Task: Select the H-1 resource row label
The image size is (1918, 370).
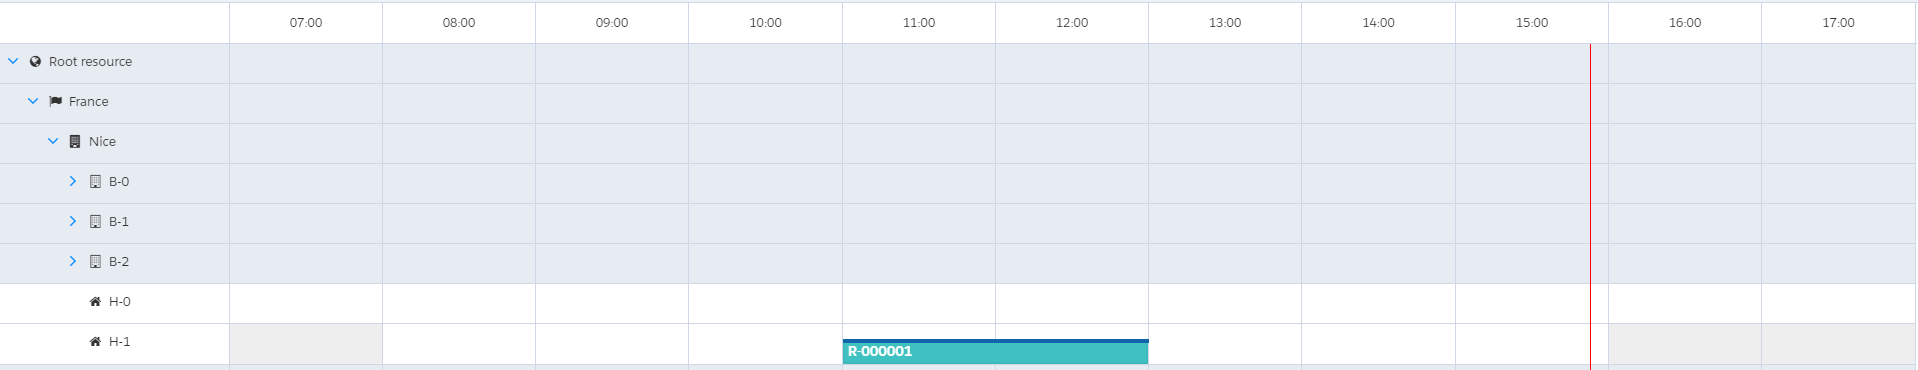Action: pos(120,342)
